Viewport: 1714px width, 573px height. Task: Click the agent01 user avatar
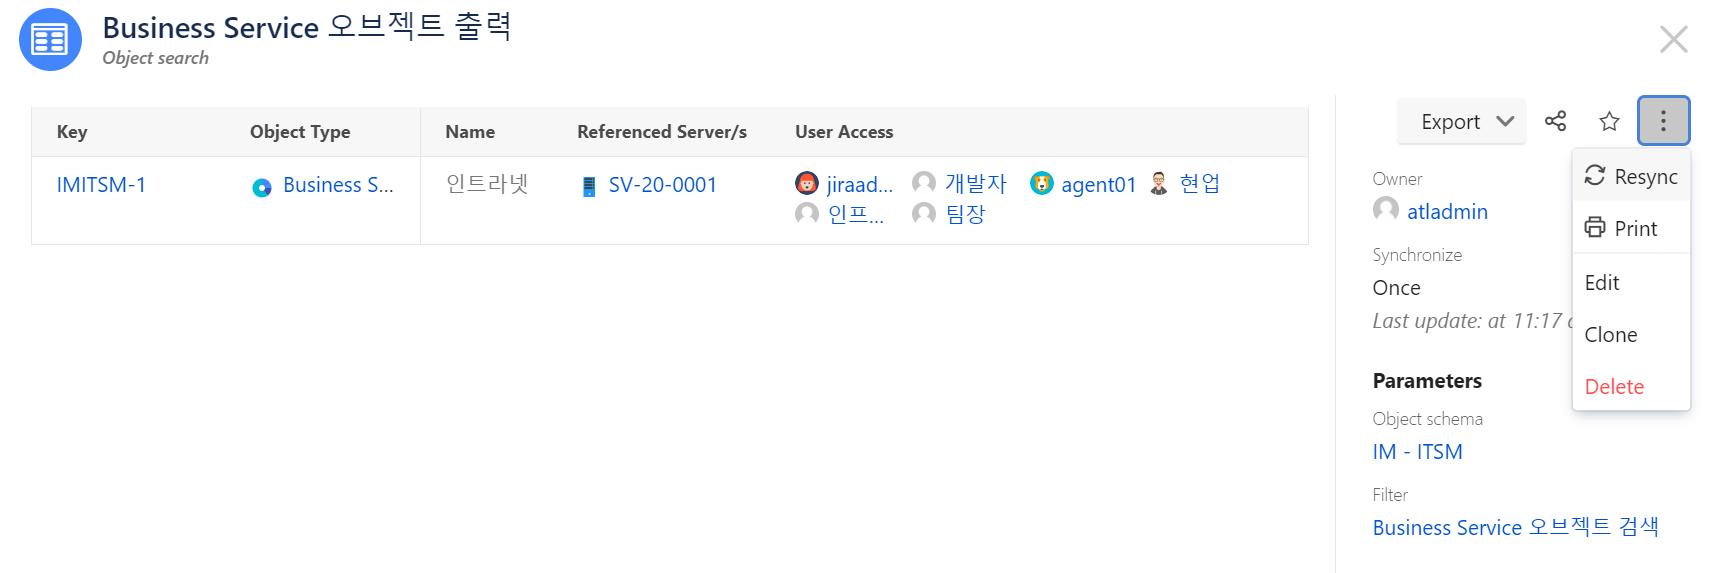[1042, 183]
